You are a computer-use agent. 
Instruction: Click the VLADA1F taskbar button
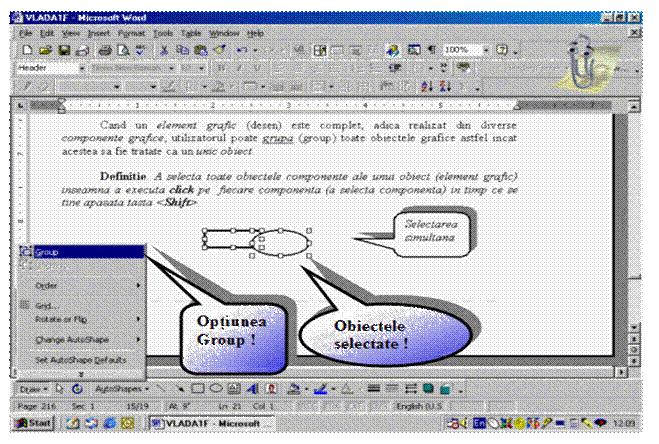click(x=205, y=423)
